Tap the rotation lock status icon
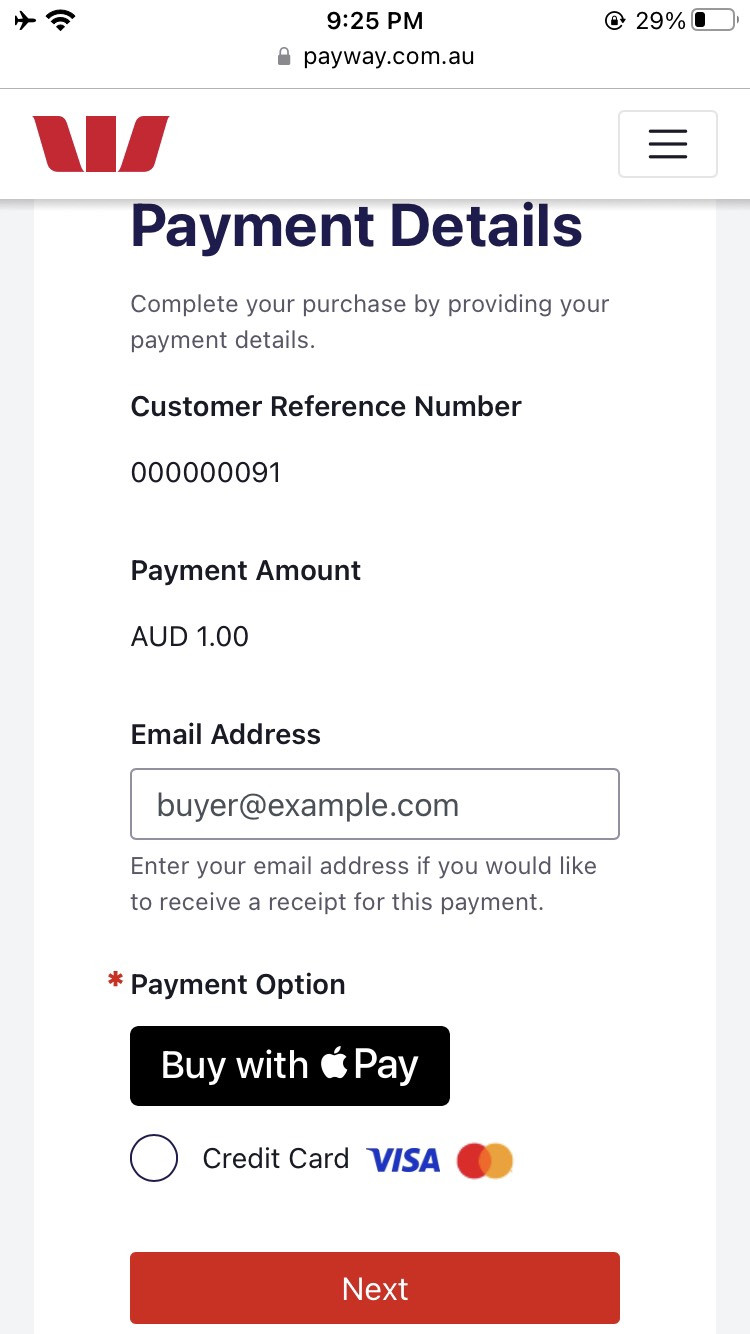750x1334 pixels. (x=614, y=20)
